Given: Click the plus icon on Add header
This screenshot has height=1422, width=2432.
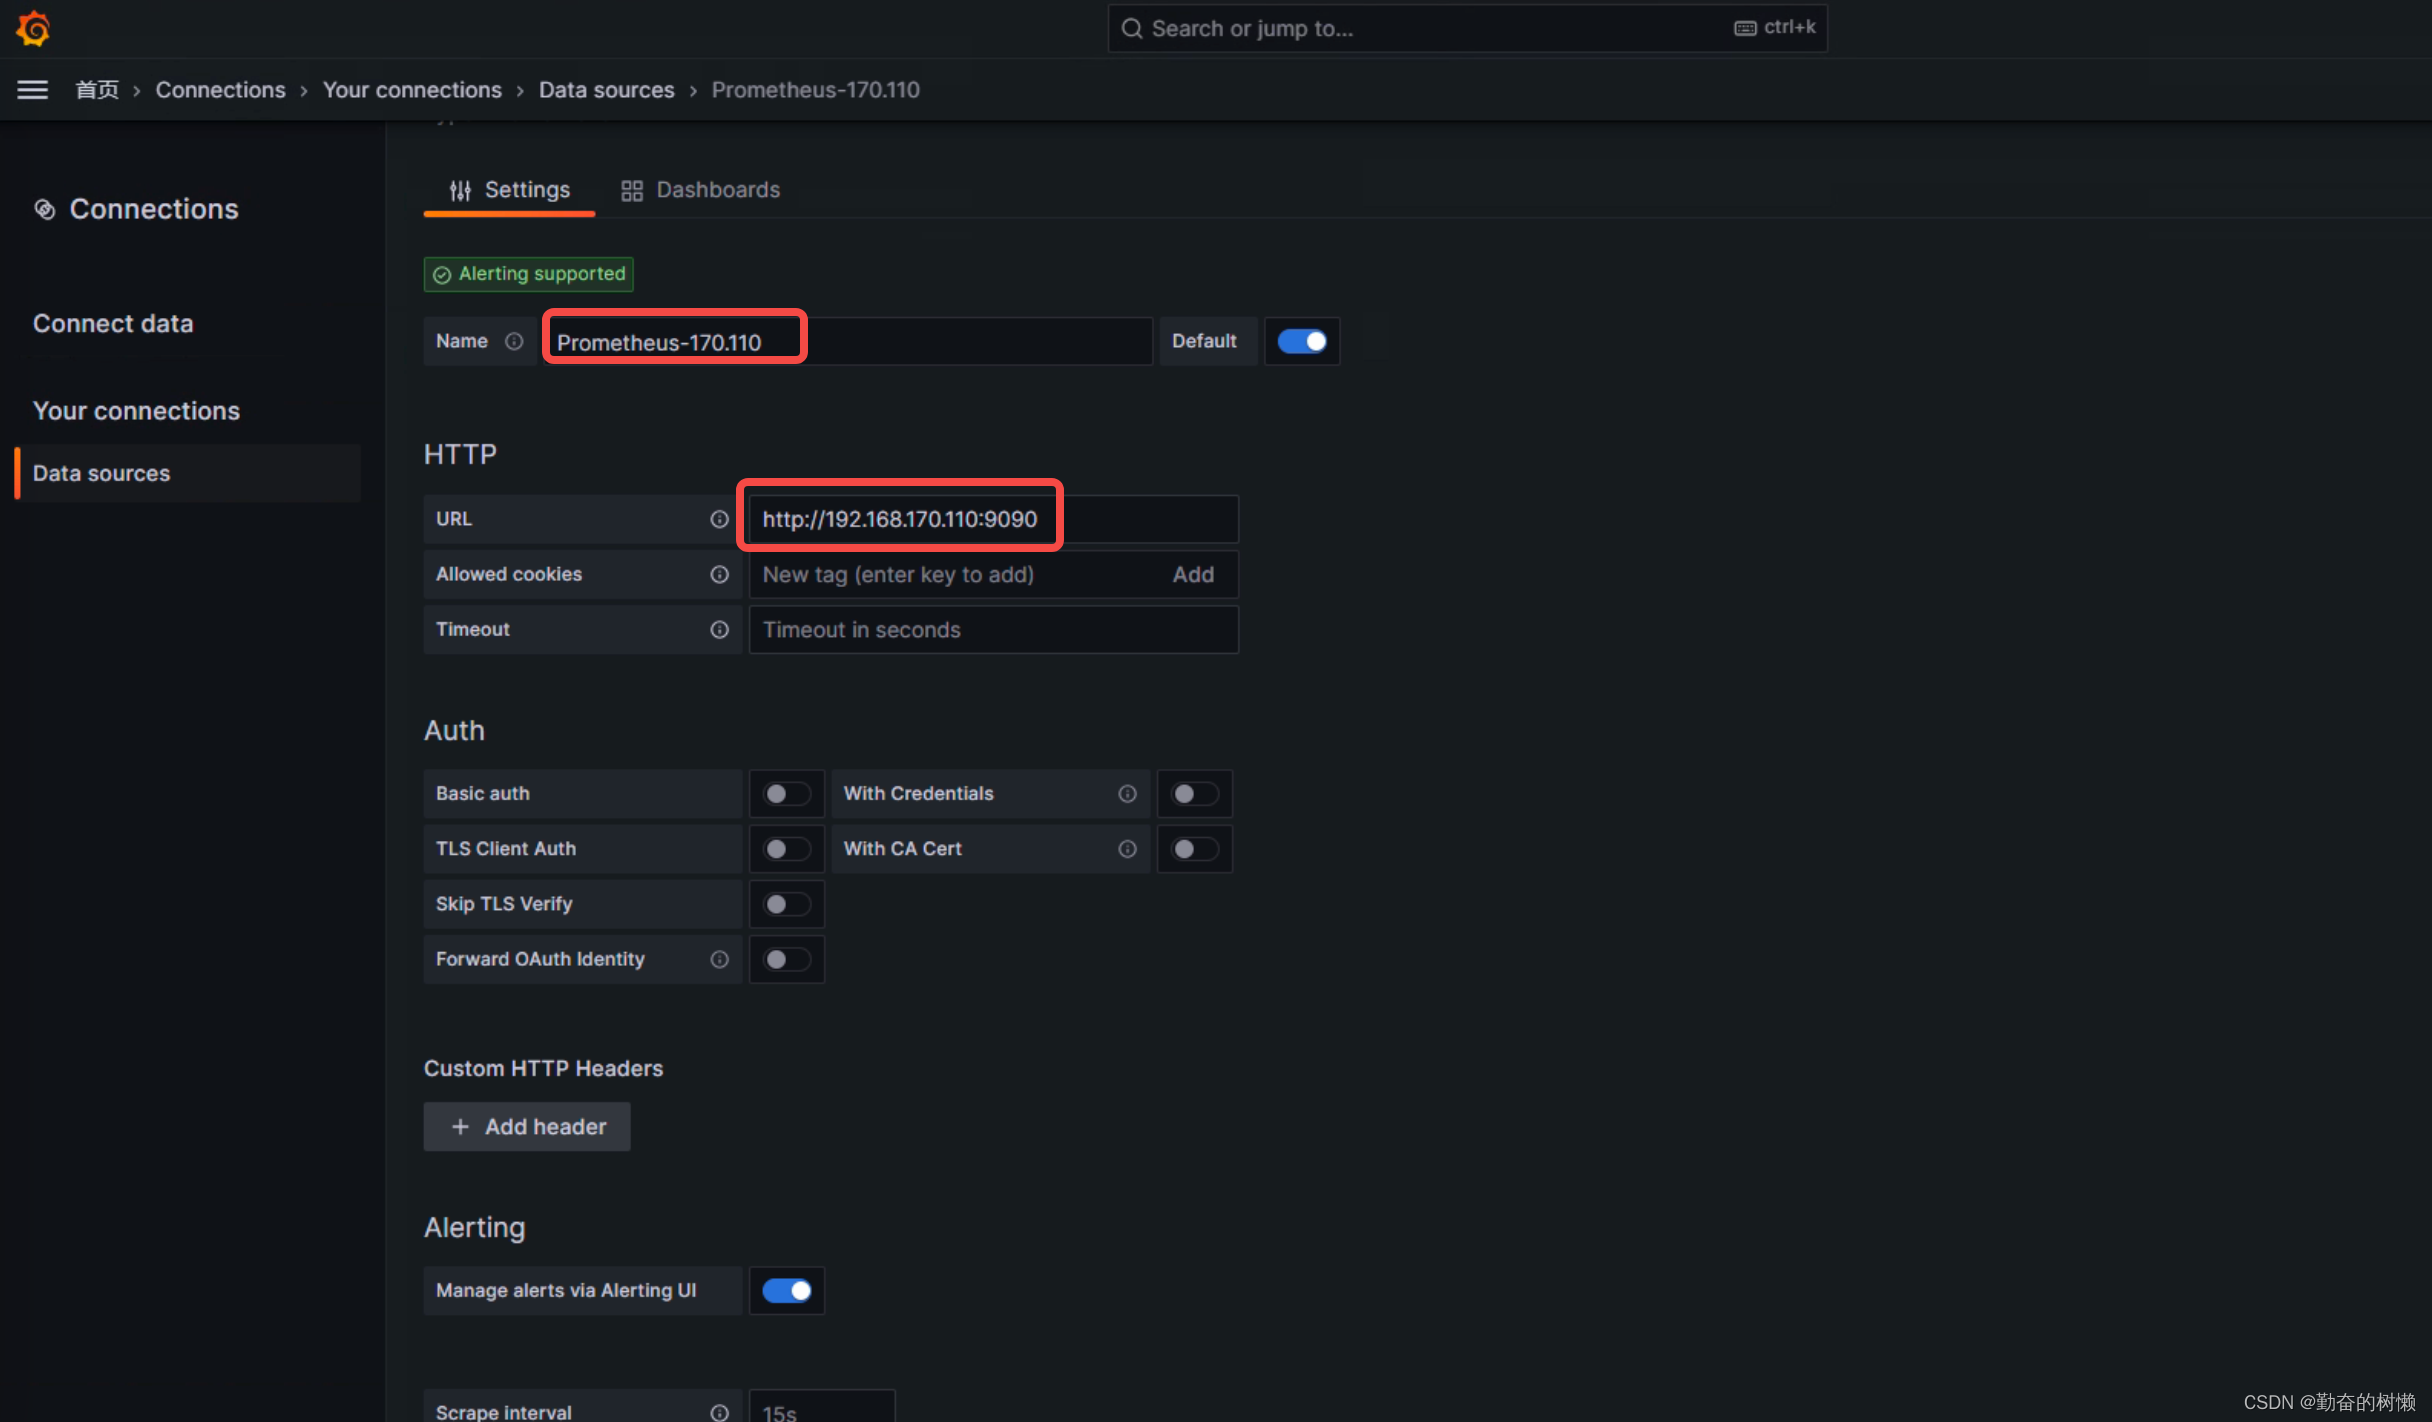Looking at the screenshot, I should [x=460, y=1127].
